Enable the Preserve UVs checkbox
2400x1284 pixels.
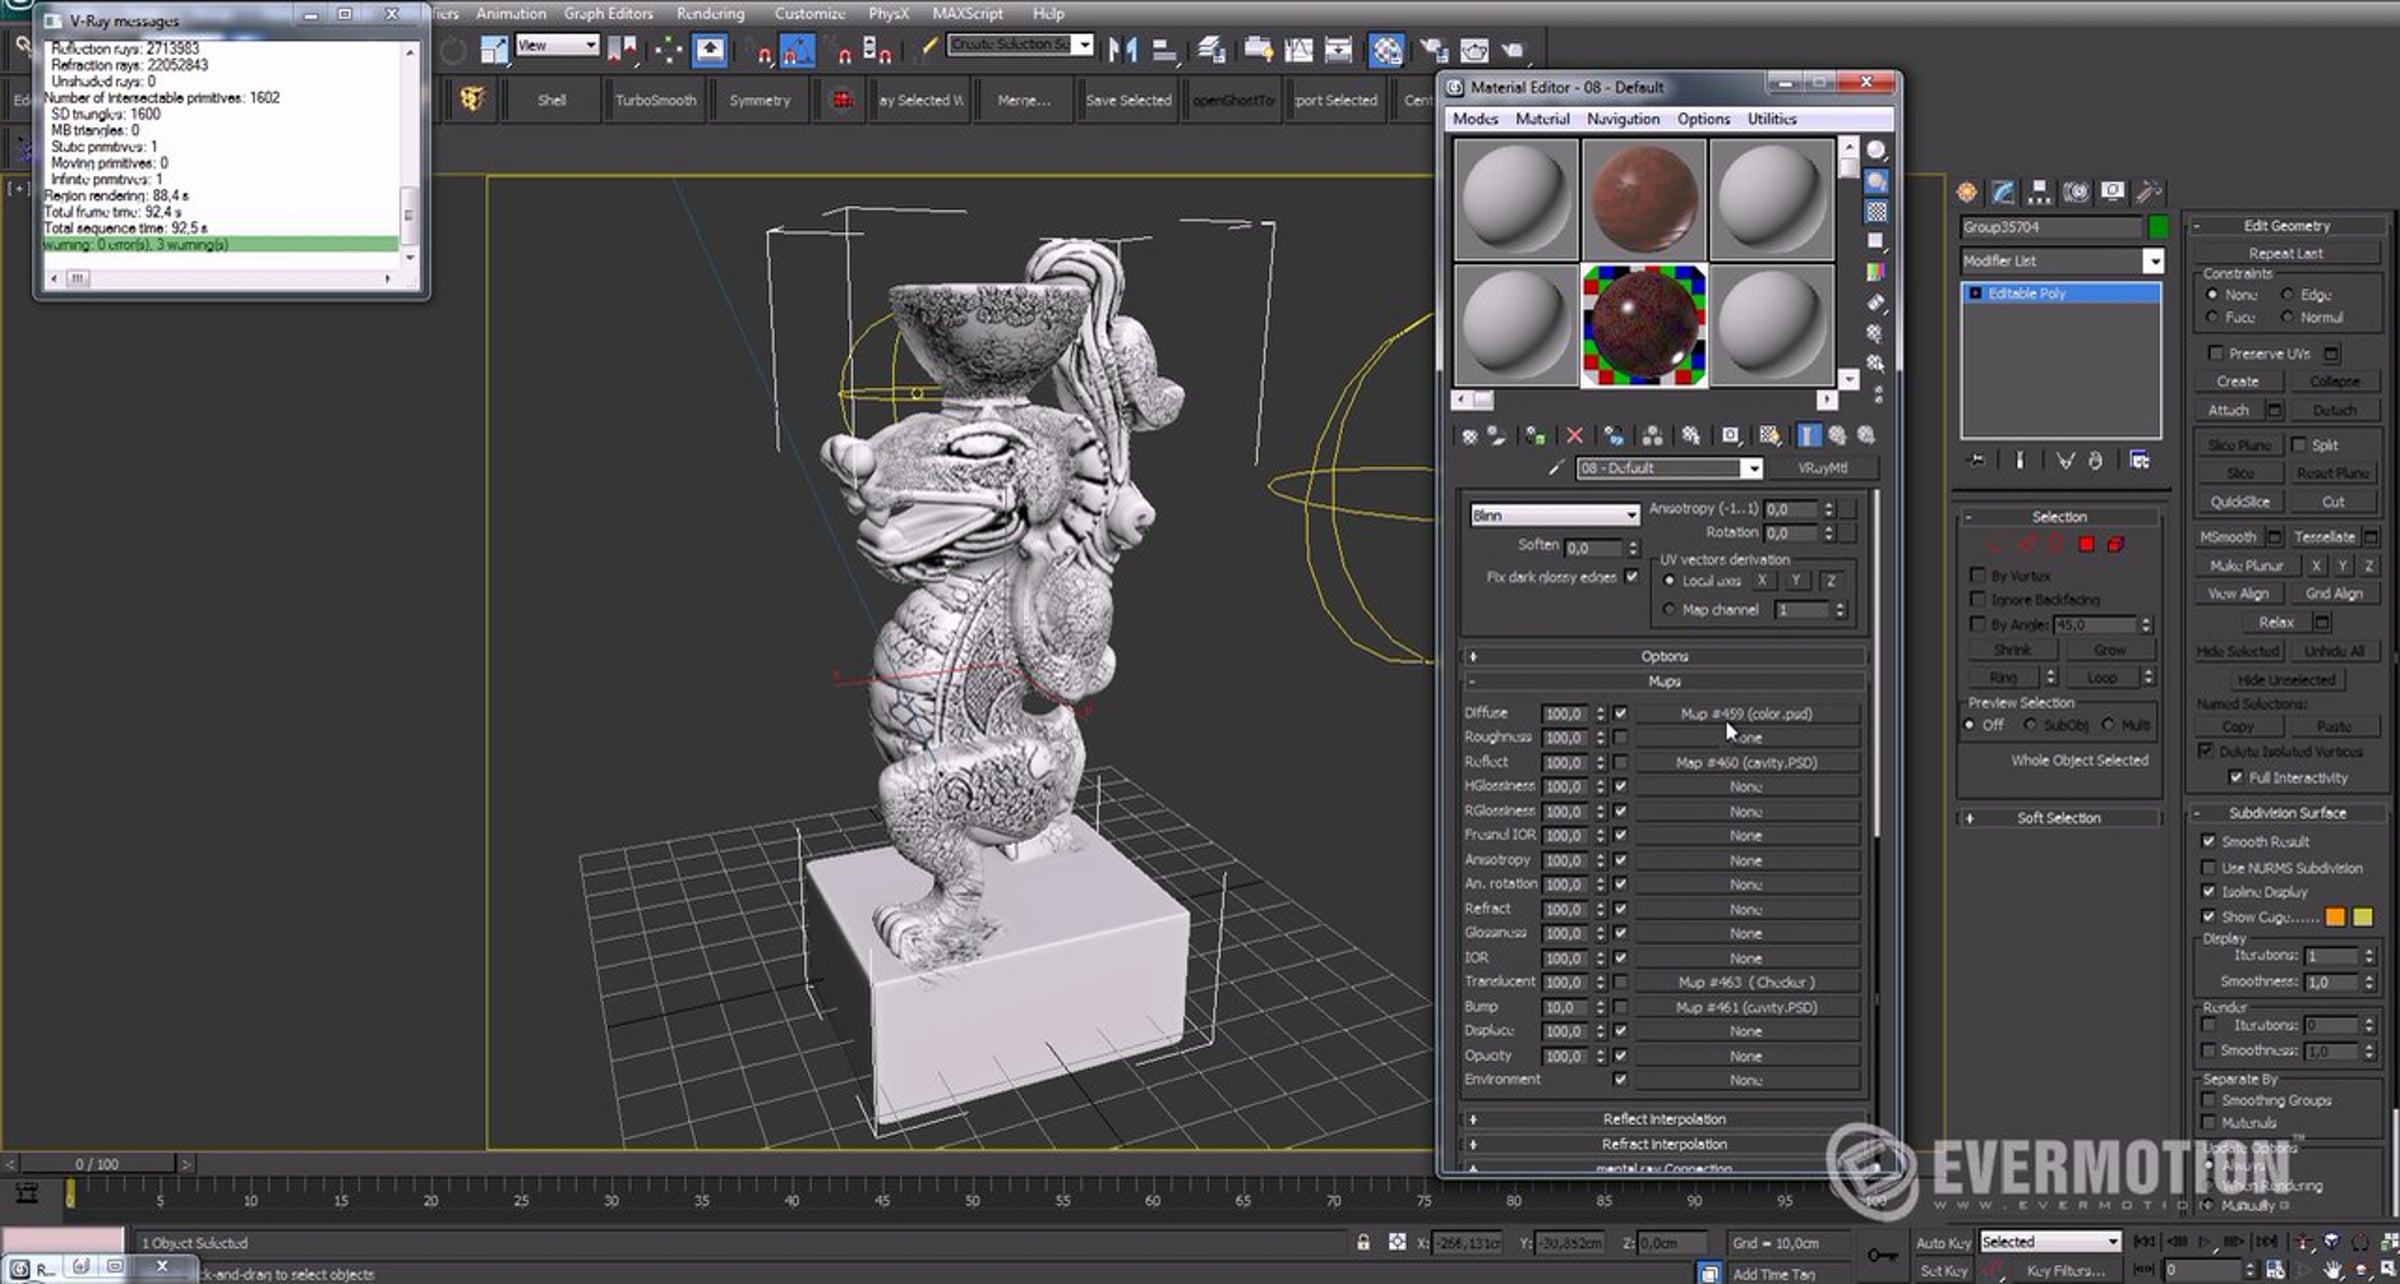pos(2216,353)
